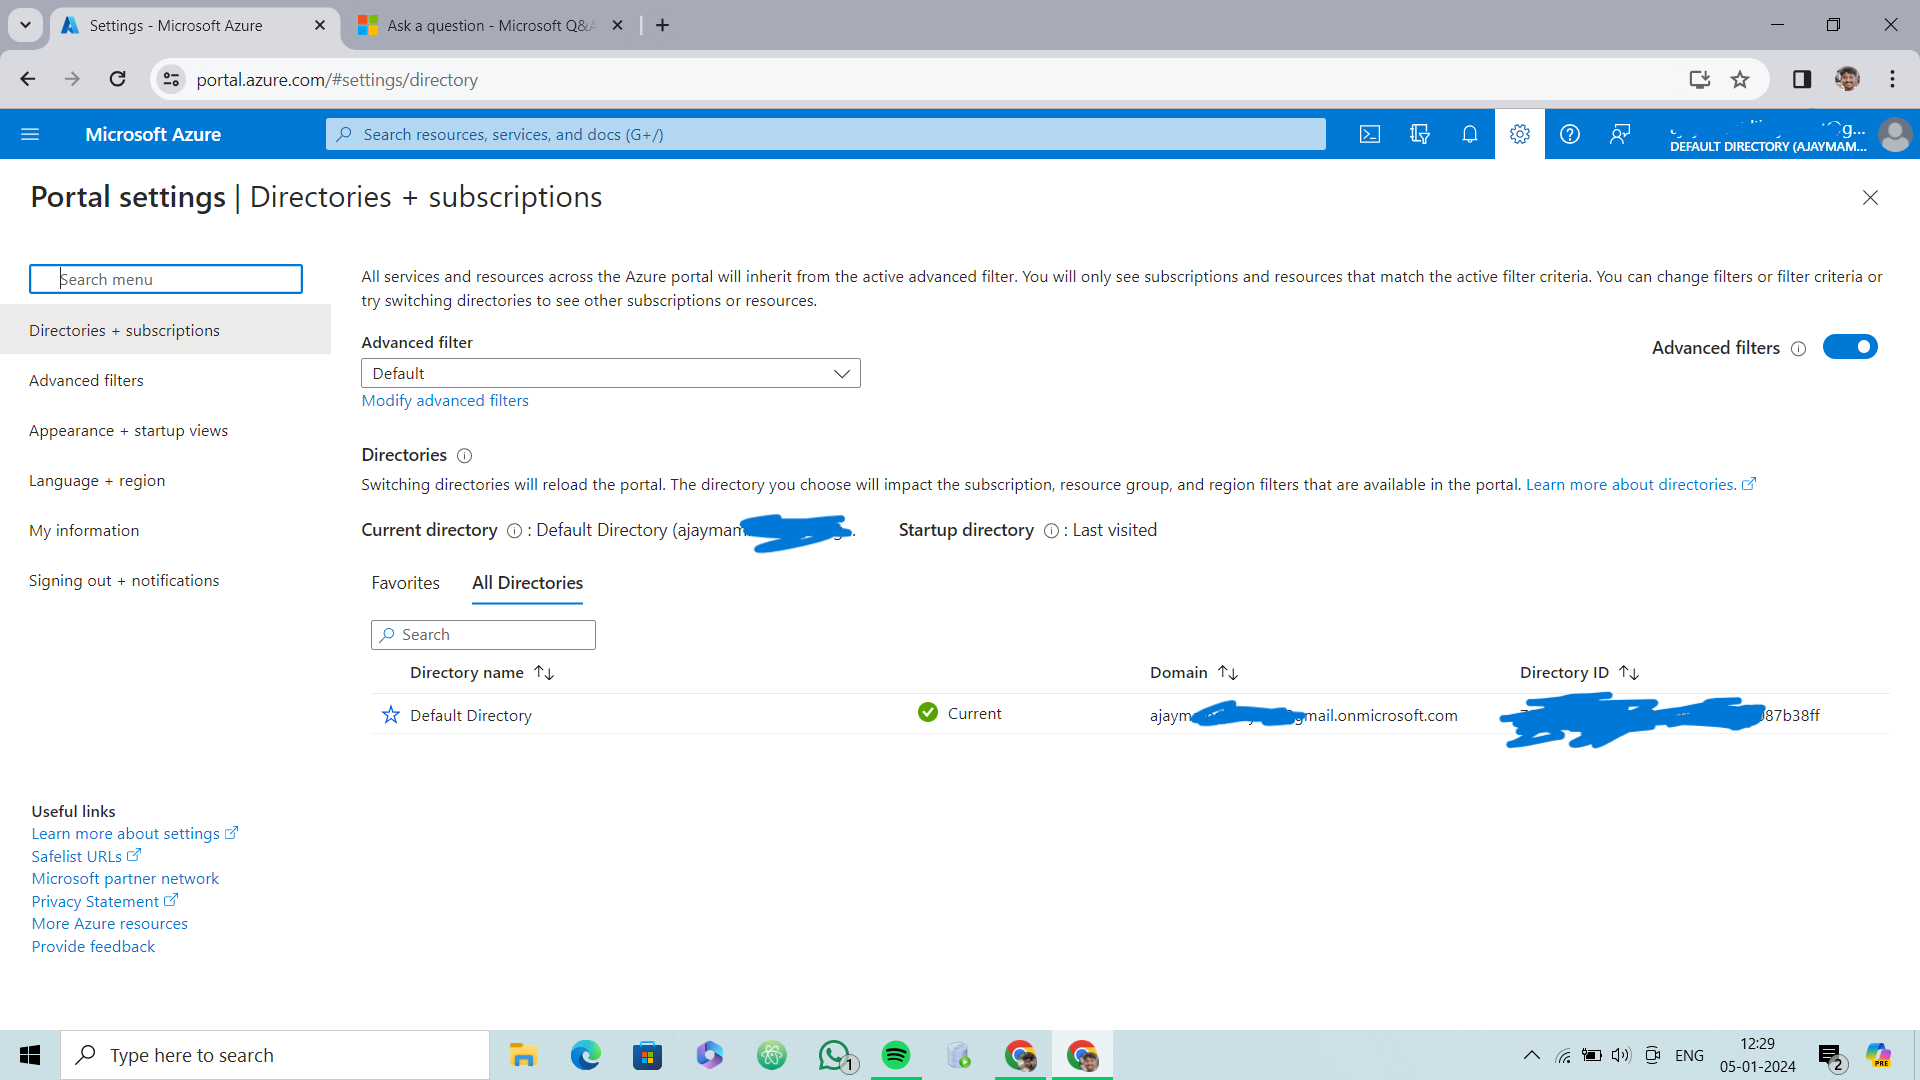Reload the page in the browser

pyautogui.click(x=117, y=79)
